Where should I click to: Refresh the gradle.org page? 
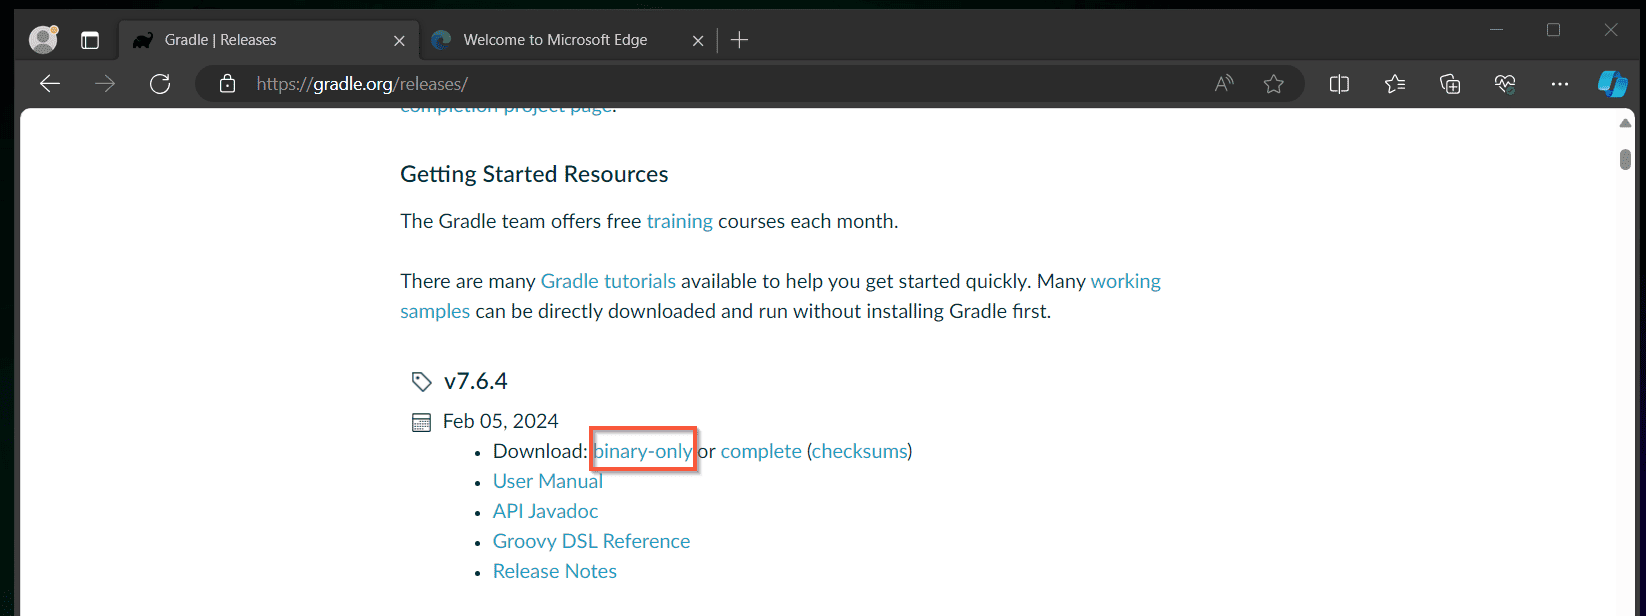160,84
